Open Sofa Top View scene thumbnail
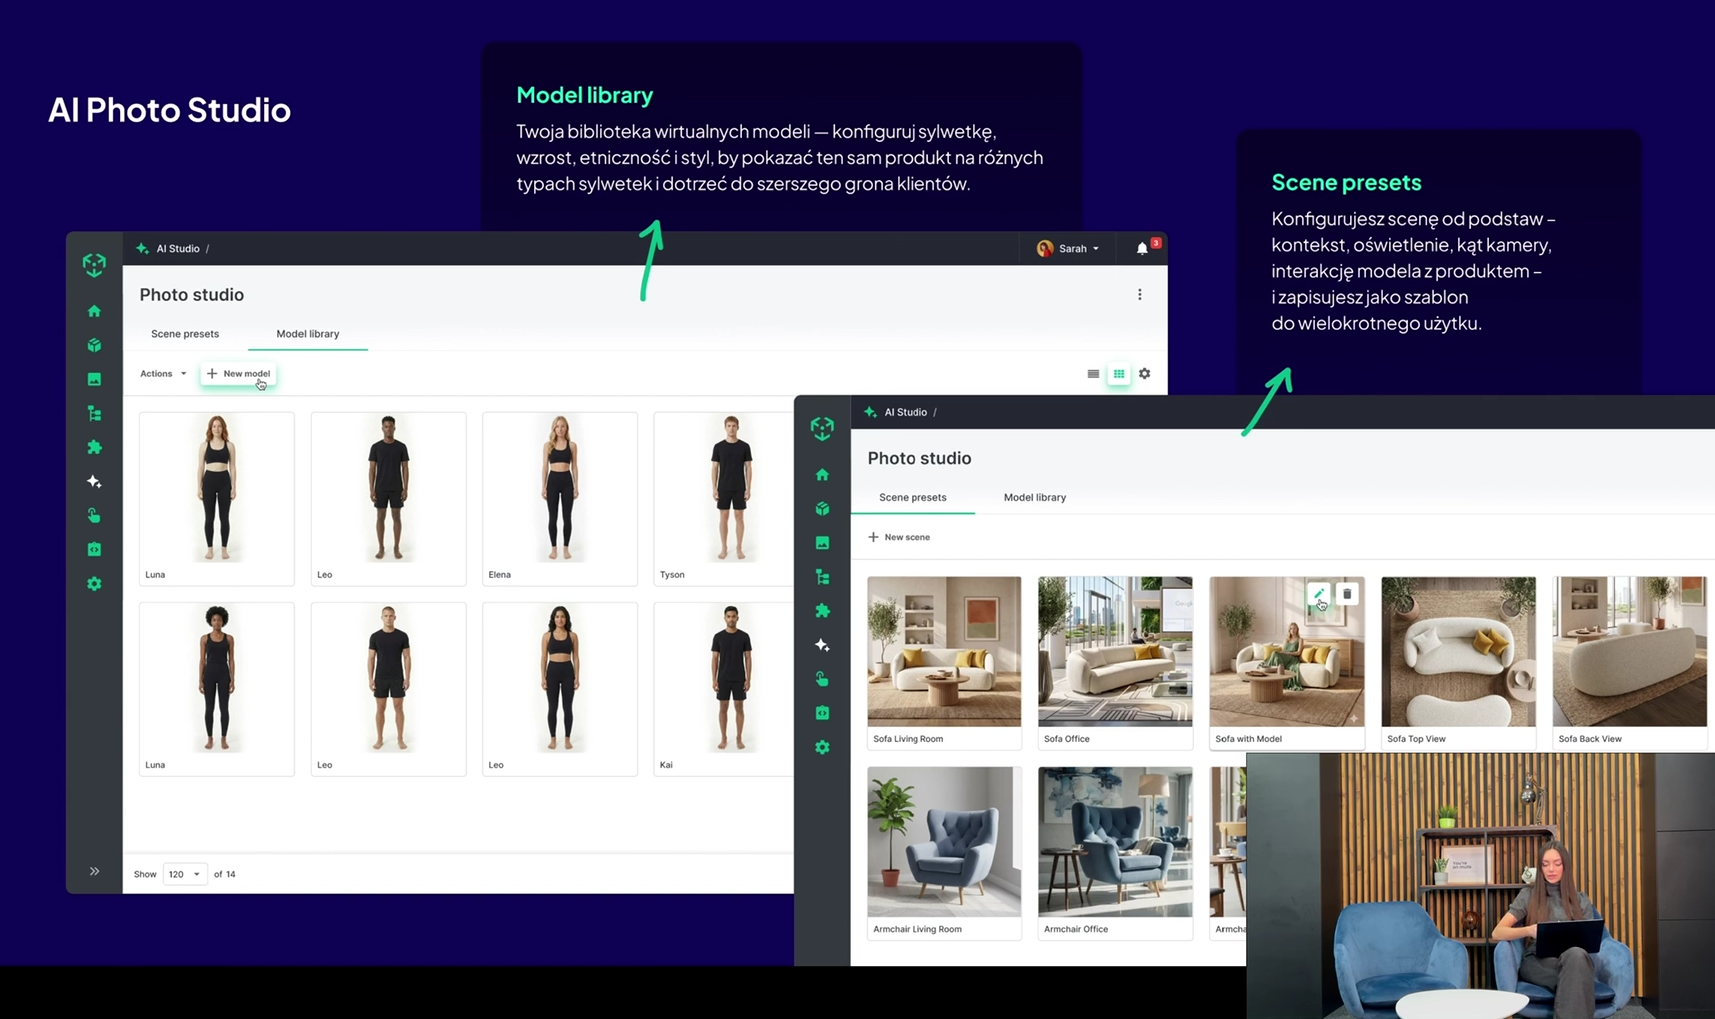The image size is (1715, 1019). point(1458,651)
